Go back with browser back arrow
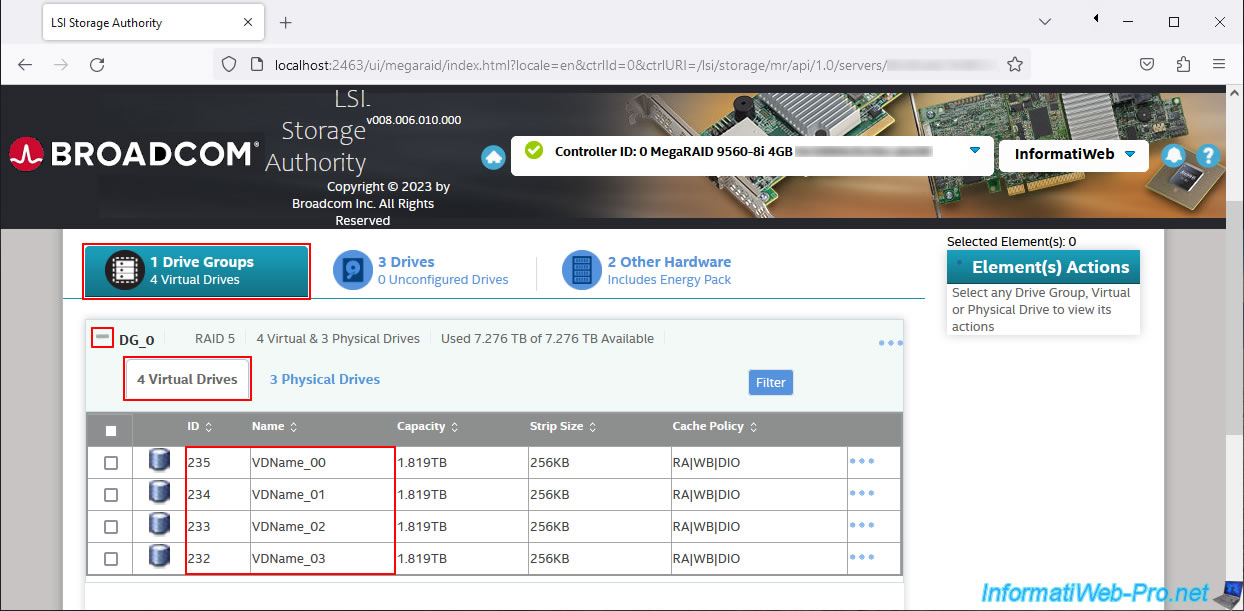The width and height of the screenshot is (1244, 611). pyautogui.click(x=25, y=64)
